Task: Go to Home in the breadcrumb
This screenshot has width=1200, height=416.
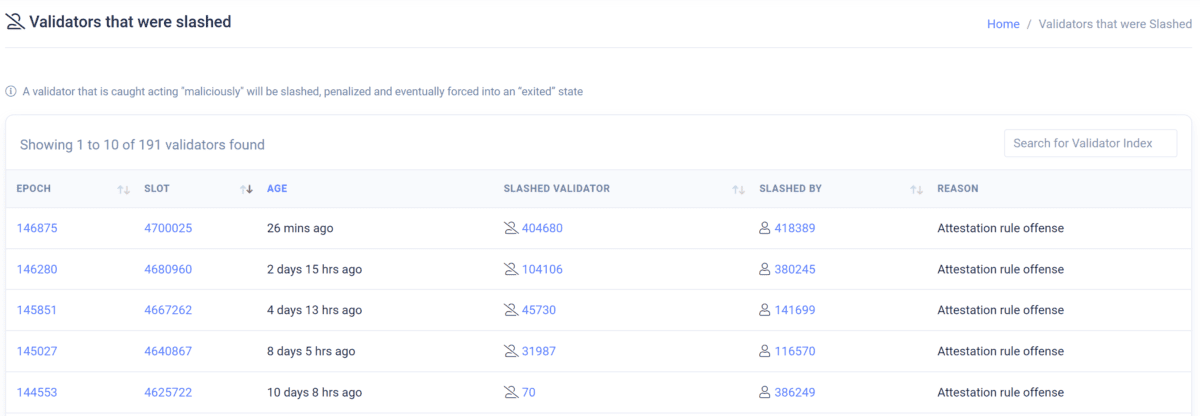Action: pos(1003,24)
